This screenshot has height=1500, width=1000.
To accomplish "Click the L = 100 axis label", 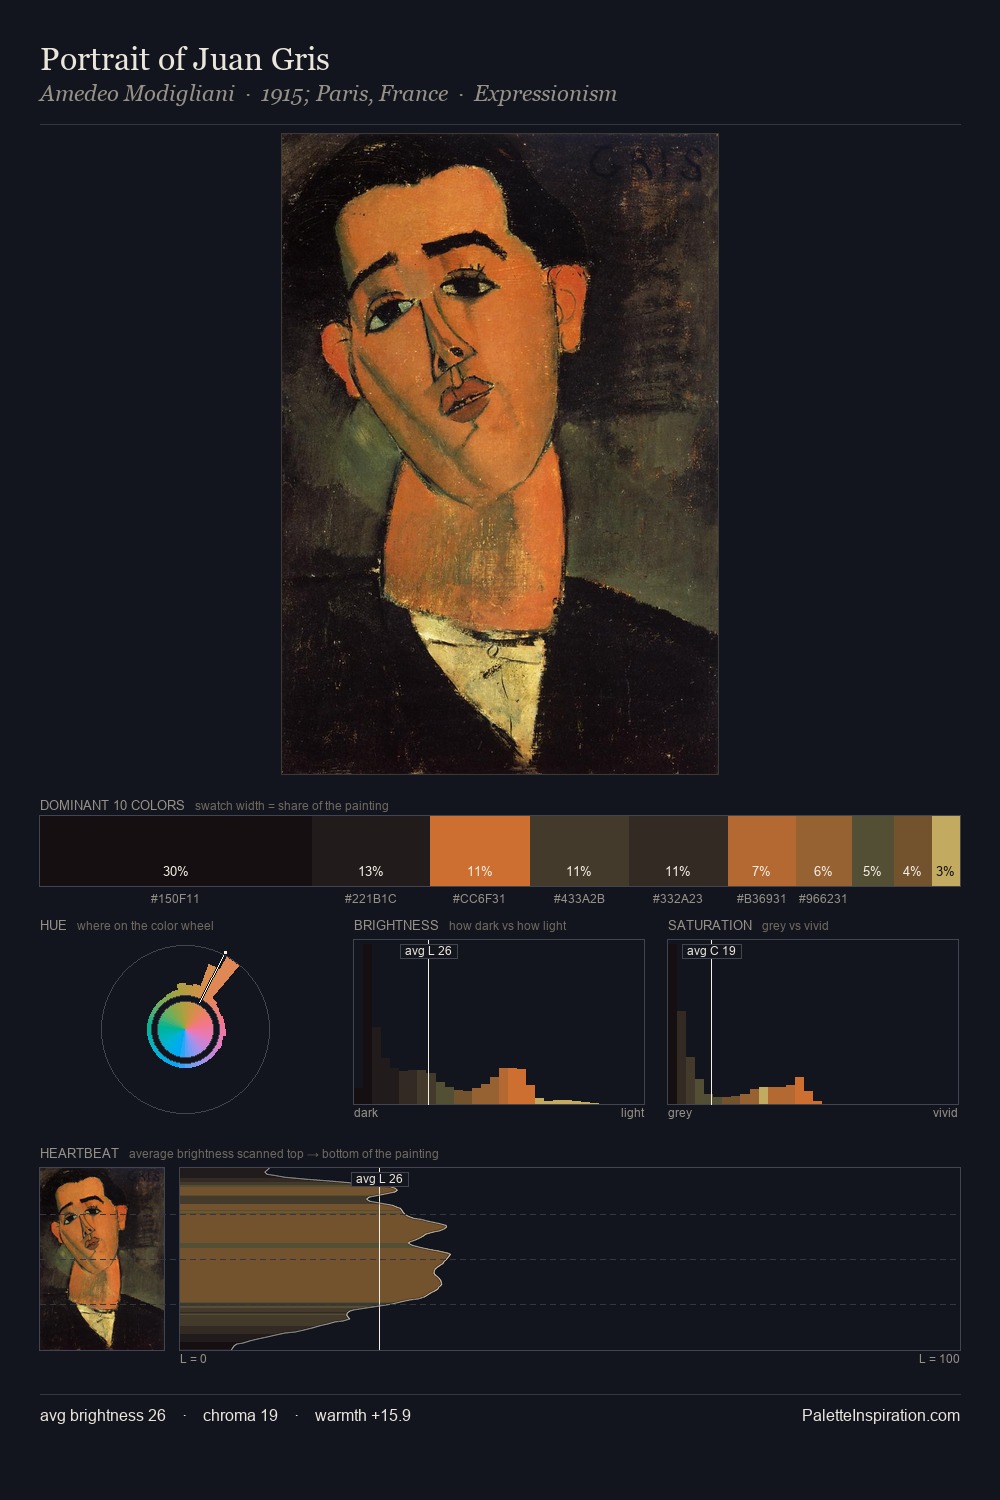I will point(939,1359).
